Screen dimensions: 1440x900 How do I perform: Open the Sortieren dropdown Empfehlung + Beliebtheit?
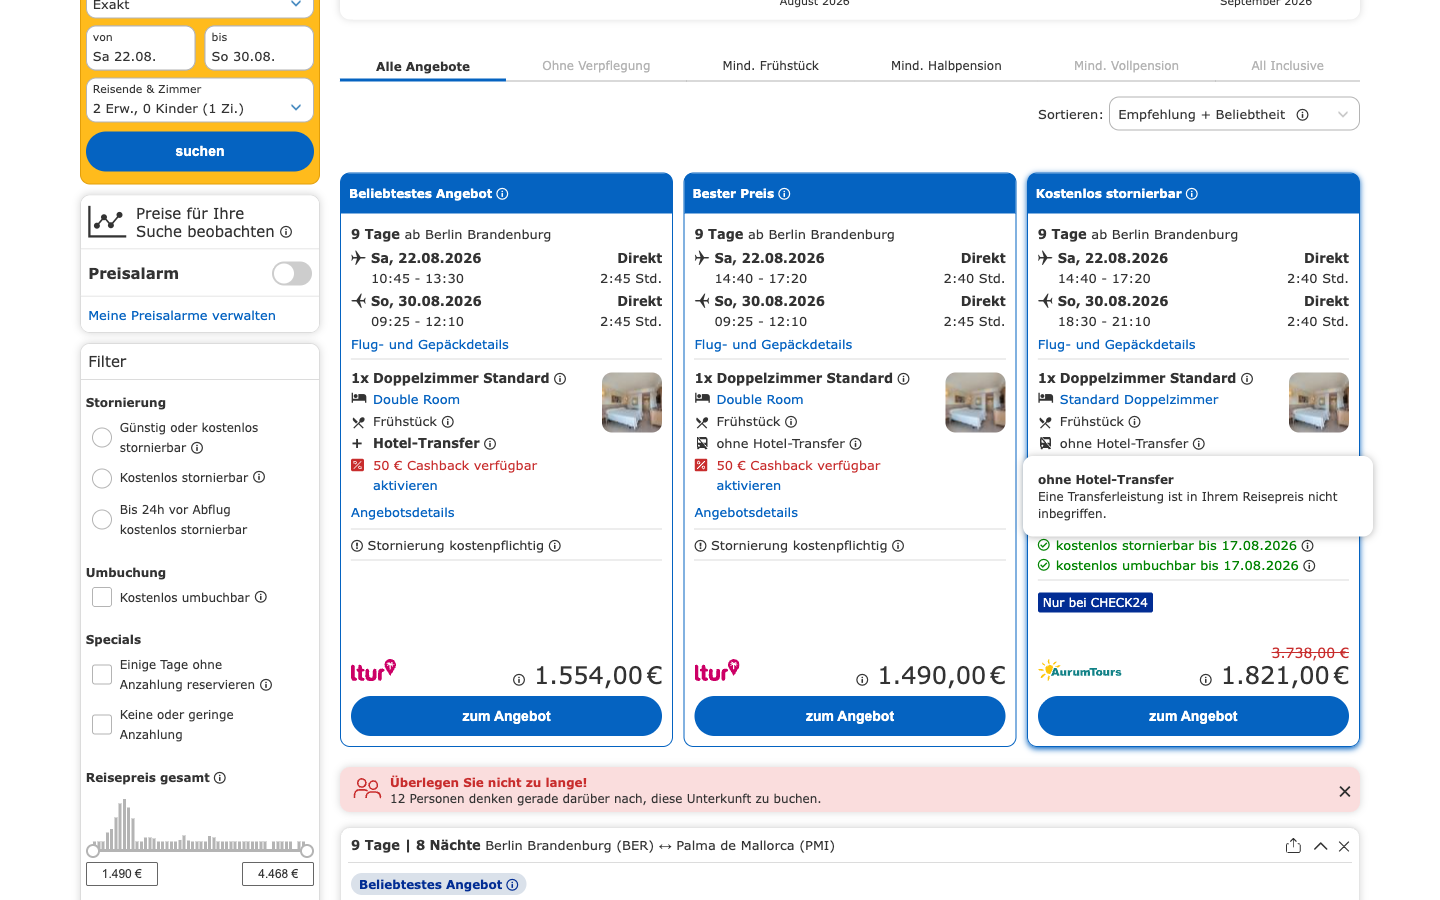click(1234, 114)
